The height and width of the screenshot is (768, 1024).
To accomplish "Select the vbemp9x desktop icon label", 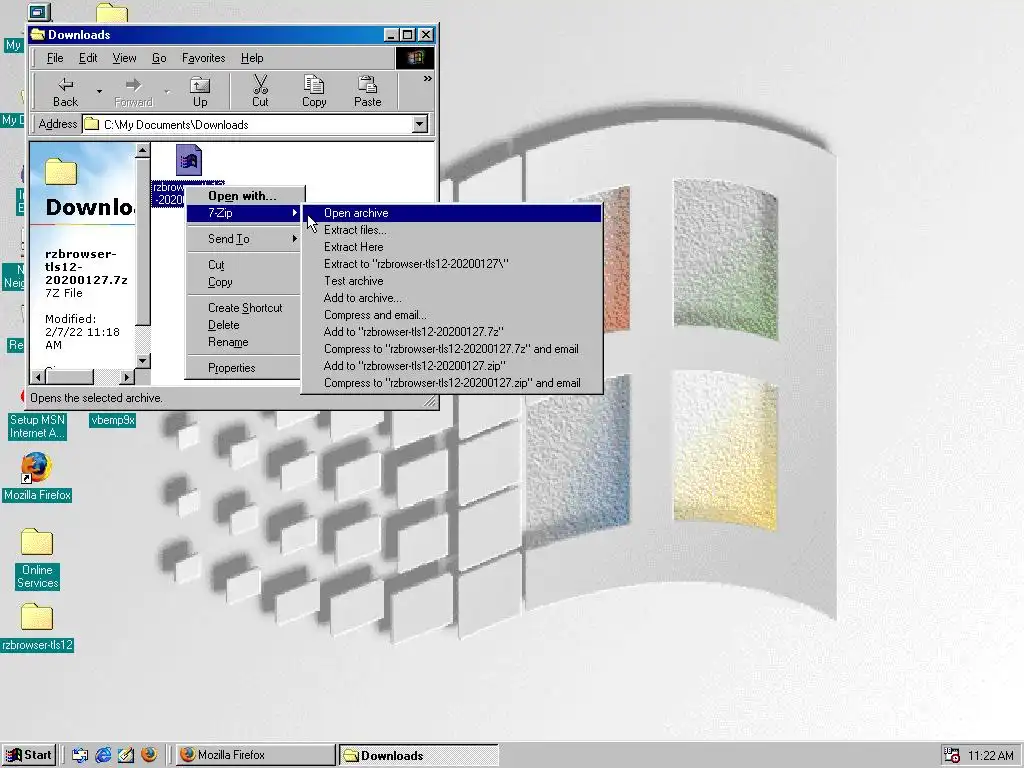I will (112, 420).
